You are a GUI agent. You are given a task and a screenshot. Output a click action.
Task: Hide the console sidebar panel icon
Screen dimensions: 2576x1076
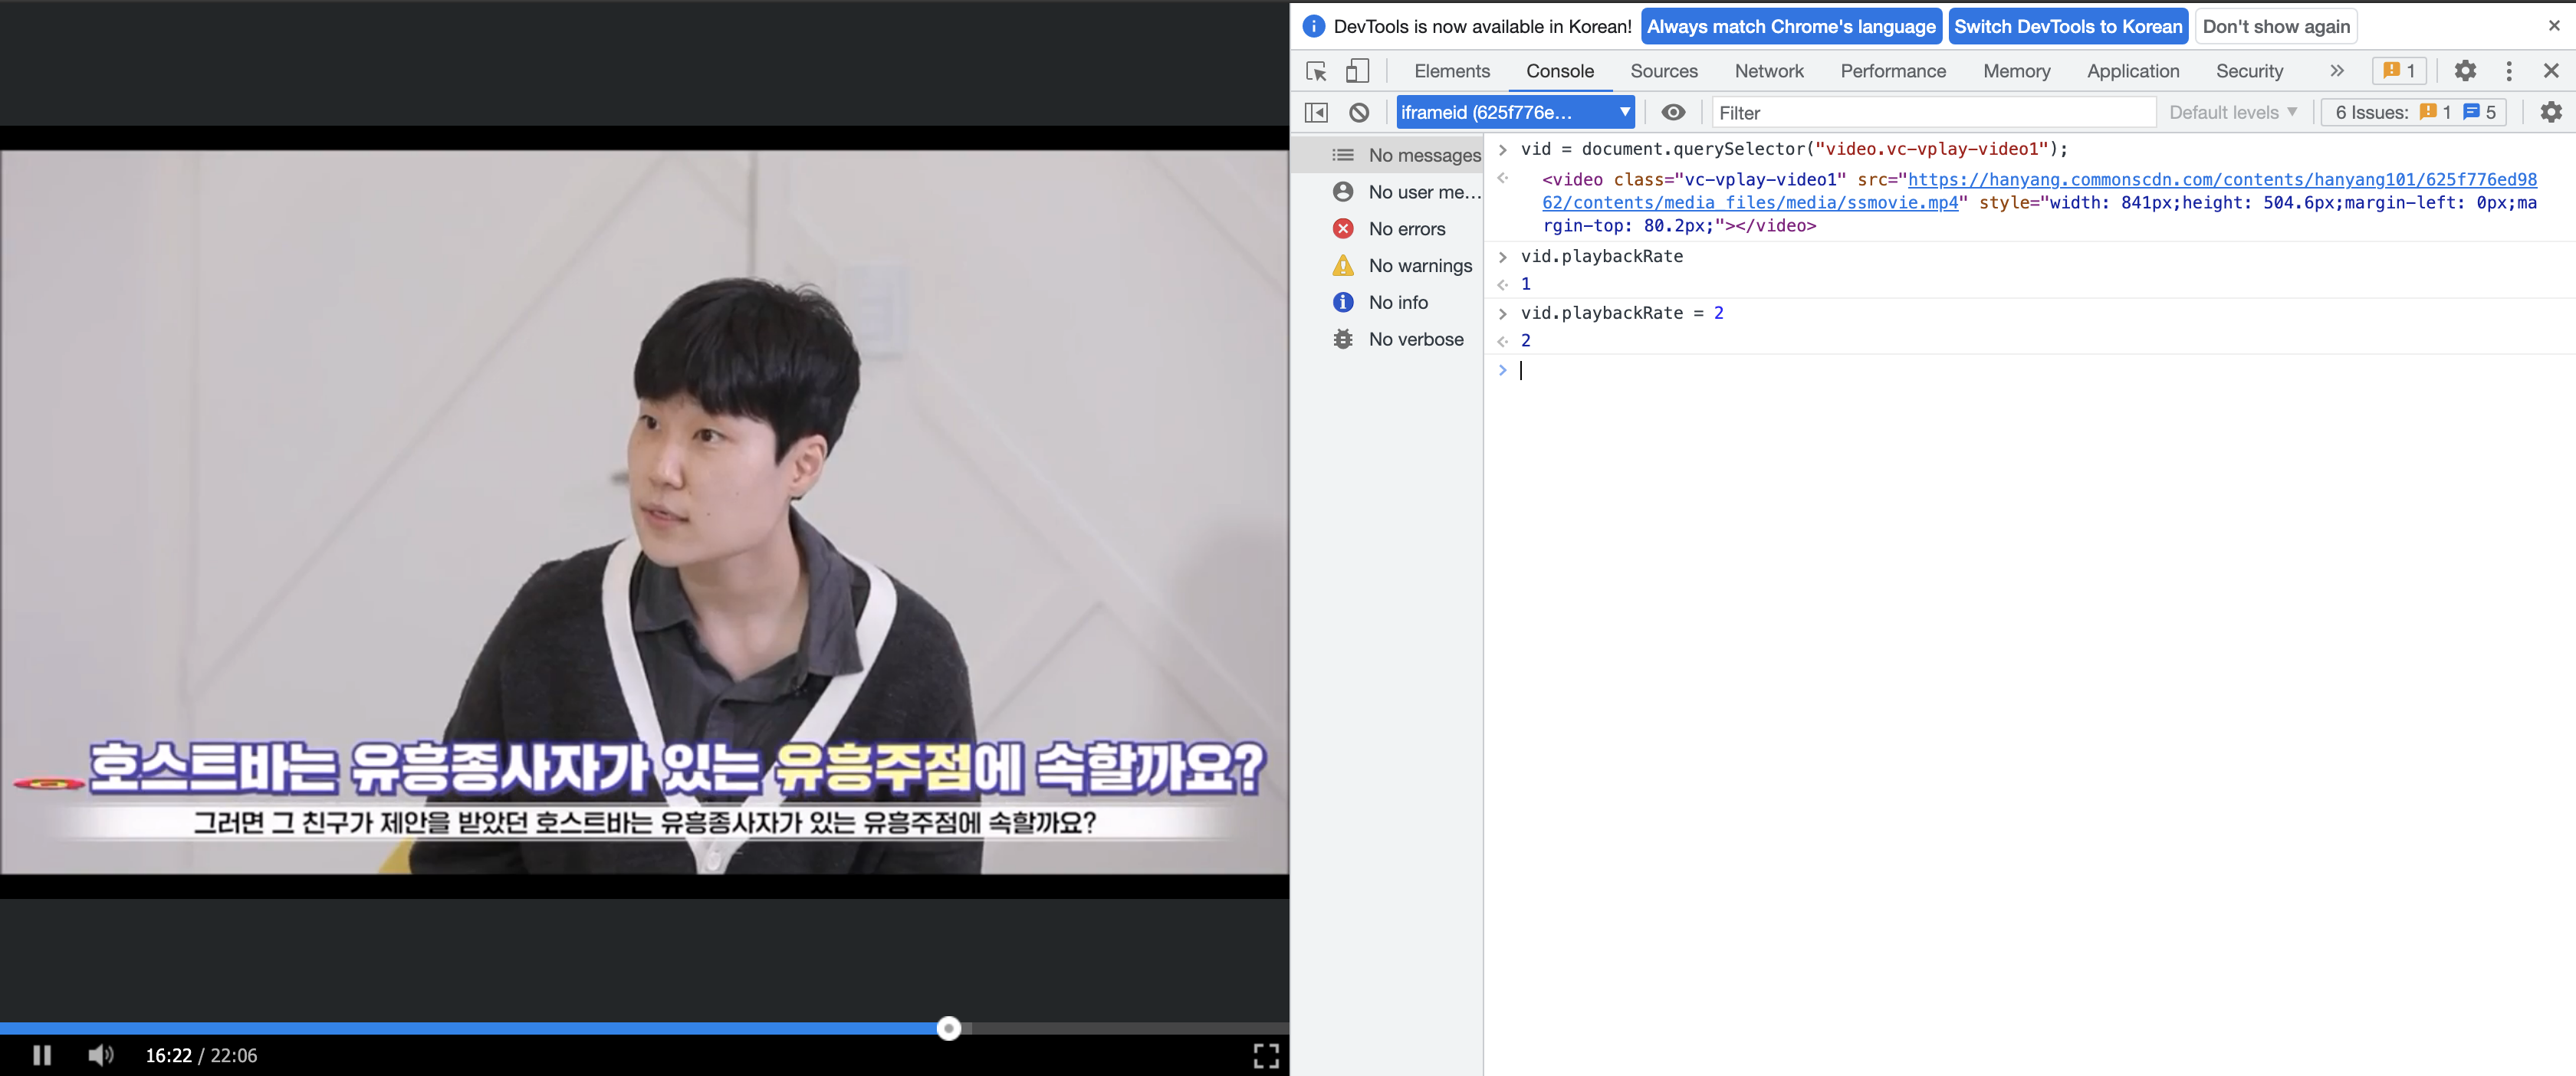tap(1316, 113)
